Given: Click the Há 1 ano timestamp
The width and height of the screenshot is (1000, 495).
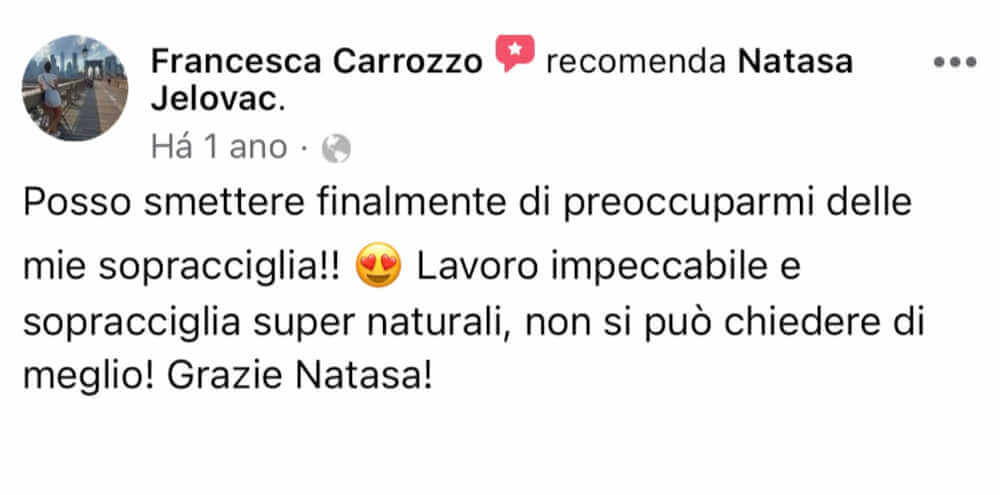Looking at the screenshot, I should coord(219,148).
